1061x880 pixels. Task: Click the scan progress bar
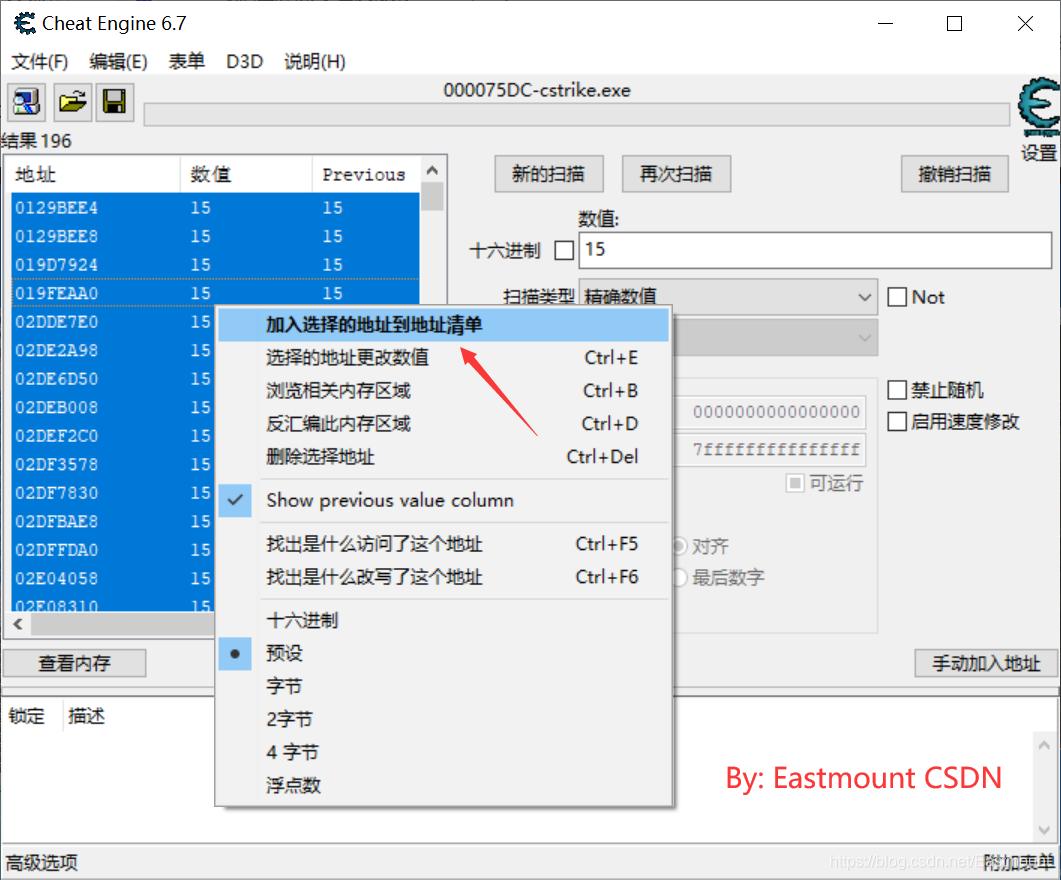click(x=577, y=114)
